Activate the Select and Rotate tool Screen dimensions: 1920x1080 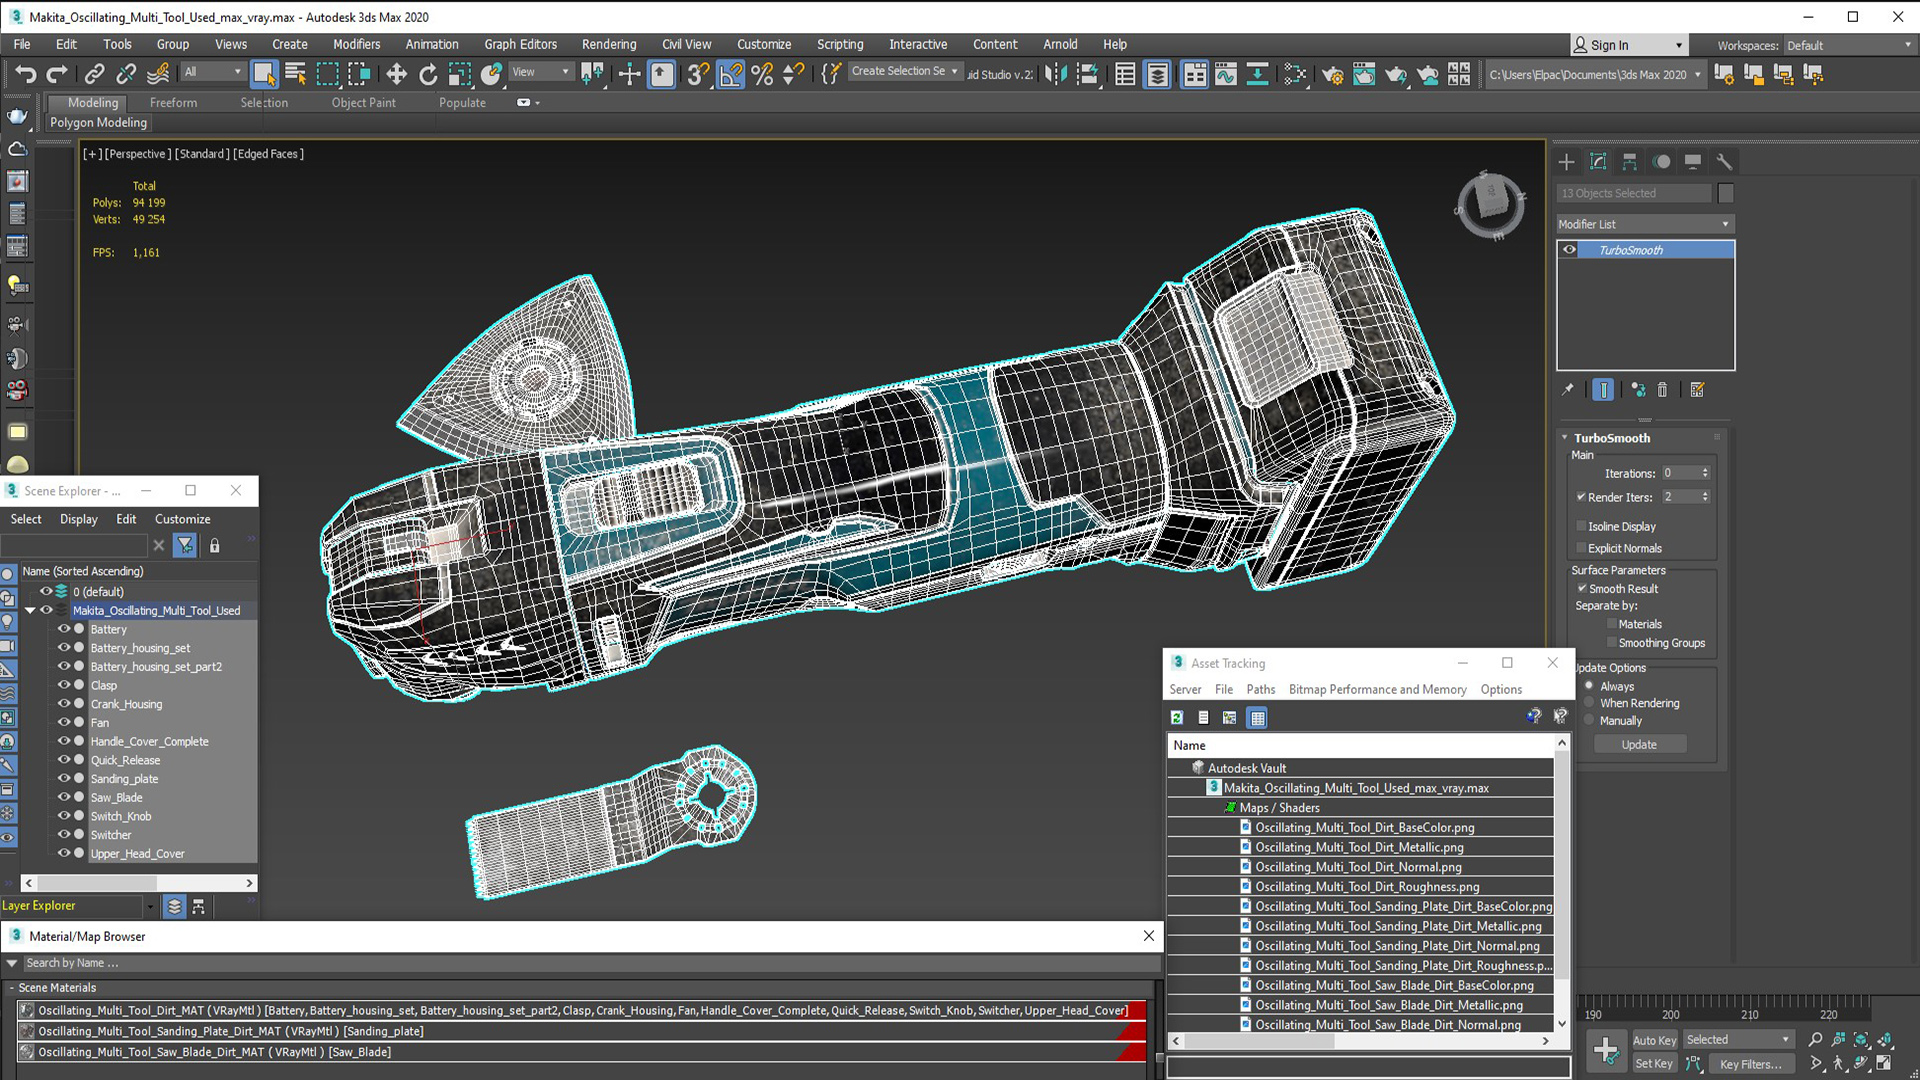pyautogui.click(x=428, y=74)
